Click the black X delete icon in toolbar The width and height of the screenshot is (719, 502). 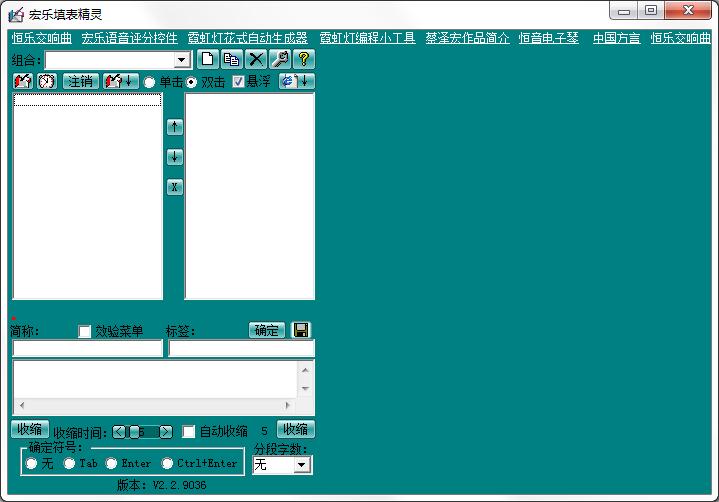[256, 59]
